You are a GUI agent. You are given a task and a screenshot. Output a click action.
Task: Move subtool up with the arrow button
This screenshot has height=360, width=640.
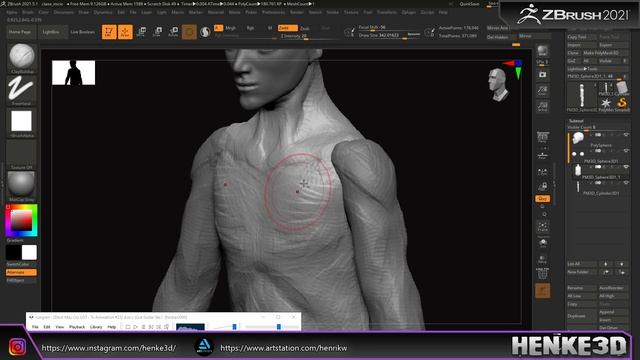pyautogui.click(x=606, y=264)
